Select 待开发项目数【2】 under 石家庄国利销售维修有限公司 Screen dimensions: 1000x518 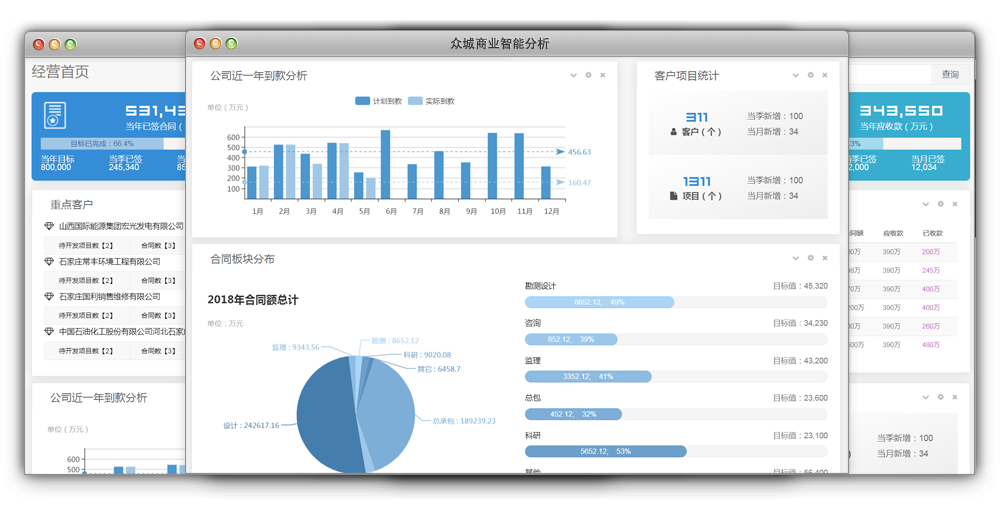point(86,315)
